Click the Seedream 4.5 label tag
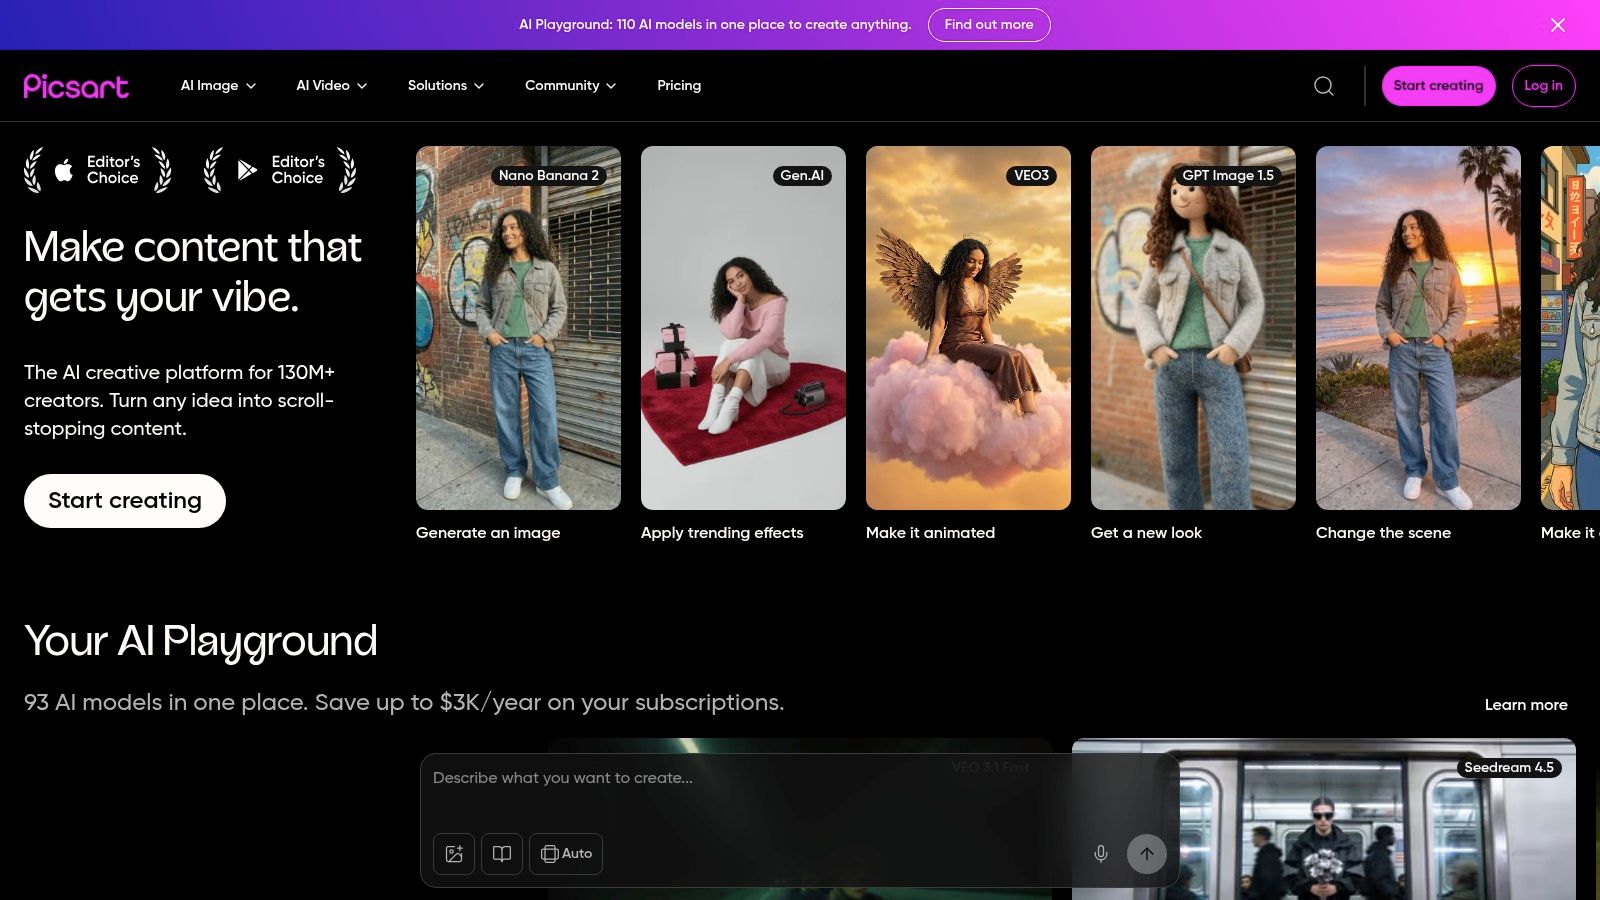Viewport: 1600px width, 900px height. (x=1509, y=768)
